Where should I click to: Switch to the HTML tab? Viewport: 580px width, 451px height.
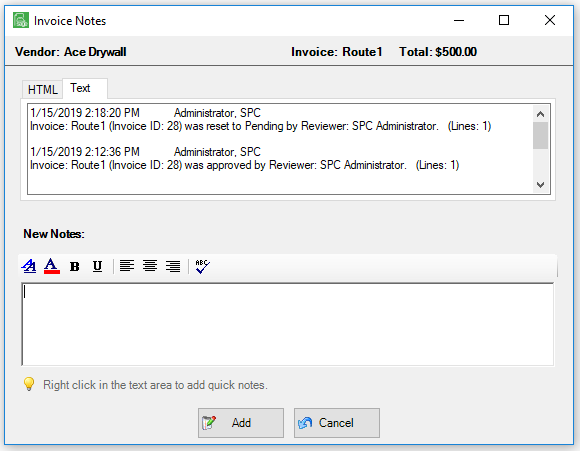tap(43, 90)
